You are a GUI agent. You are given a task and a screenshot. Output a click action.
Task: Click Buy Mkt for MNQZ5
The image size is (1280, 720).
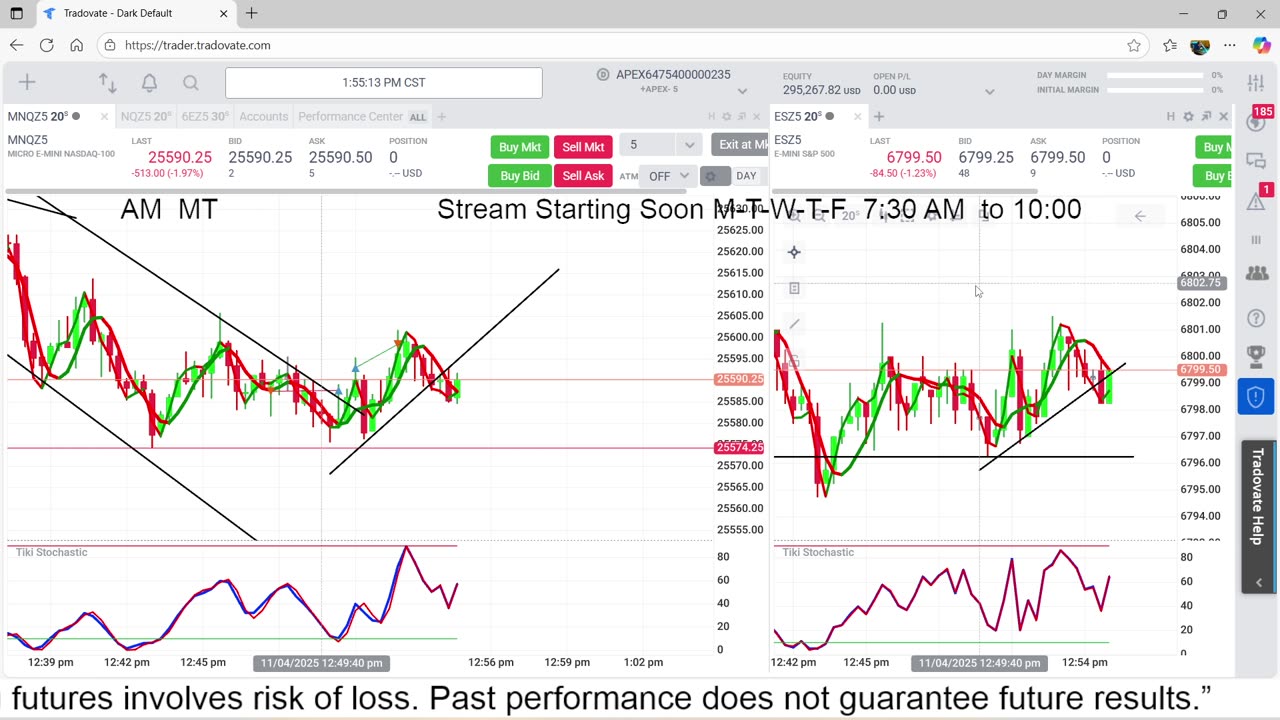tap(520, 147)
